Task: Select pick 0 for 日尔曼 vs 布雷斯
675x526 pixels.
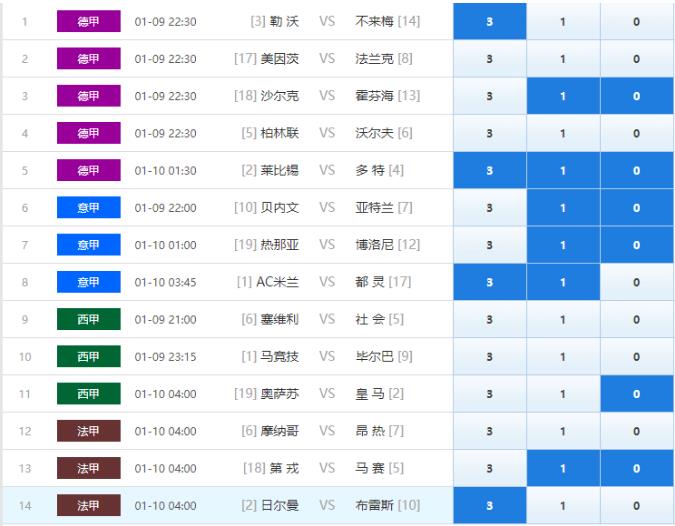Action: point(637,506)
